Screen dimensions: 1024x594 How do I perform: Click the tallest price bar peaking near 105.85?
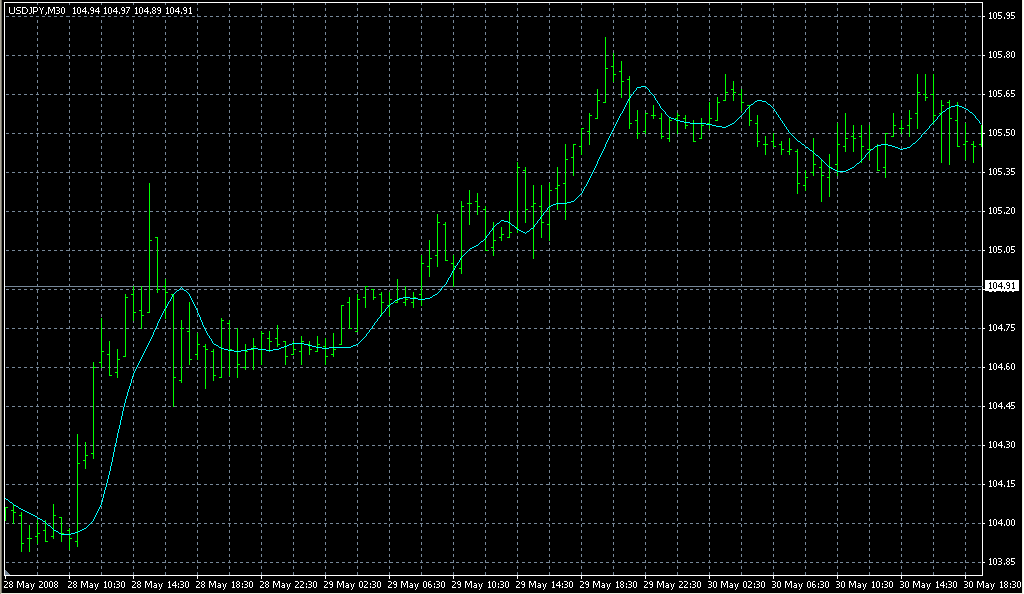pyautogui.click(x=605, y=70)
